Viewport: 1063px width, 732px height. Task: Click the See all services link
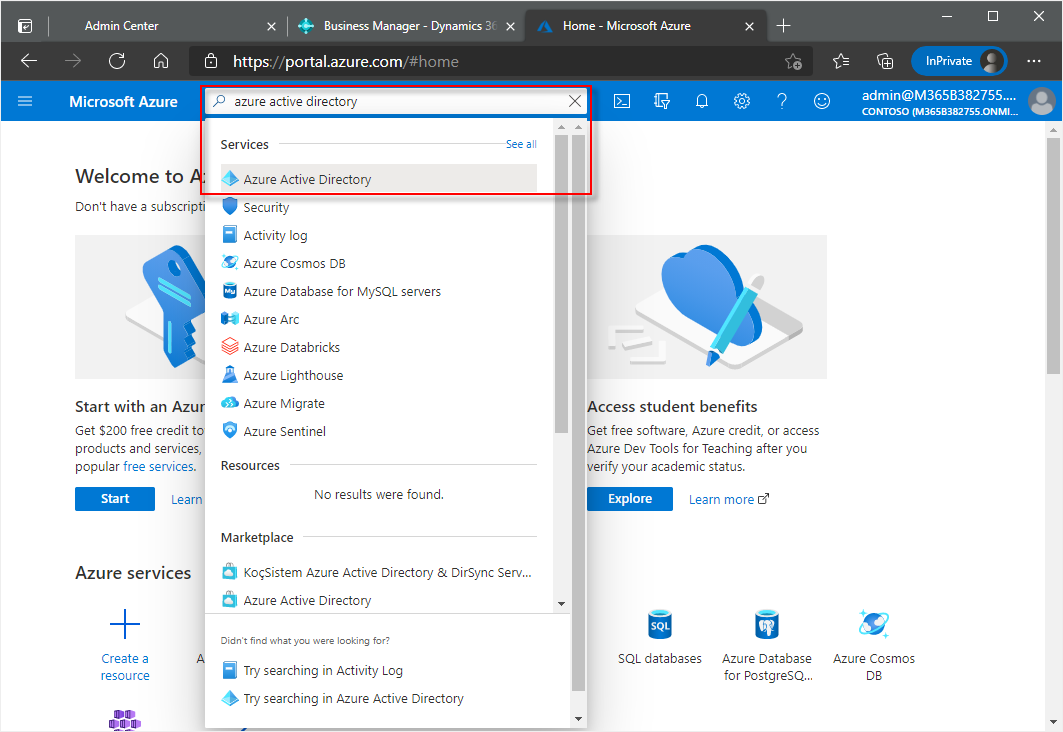pos(521,144)
